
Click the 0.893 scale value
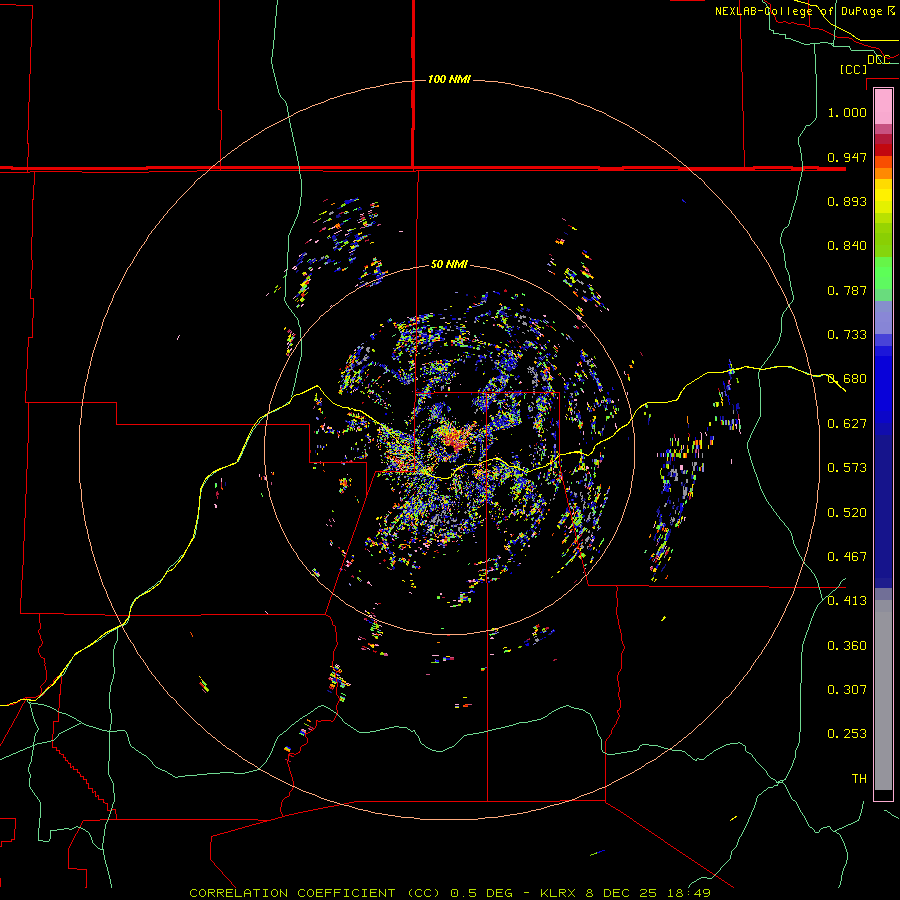click(847, 201)
